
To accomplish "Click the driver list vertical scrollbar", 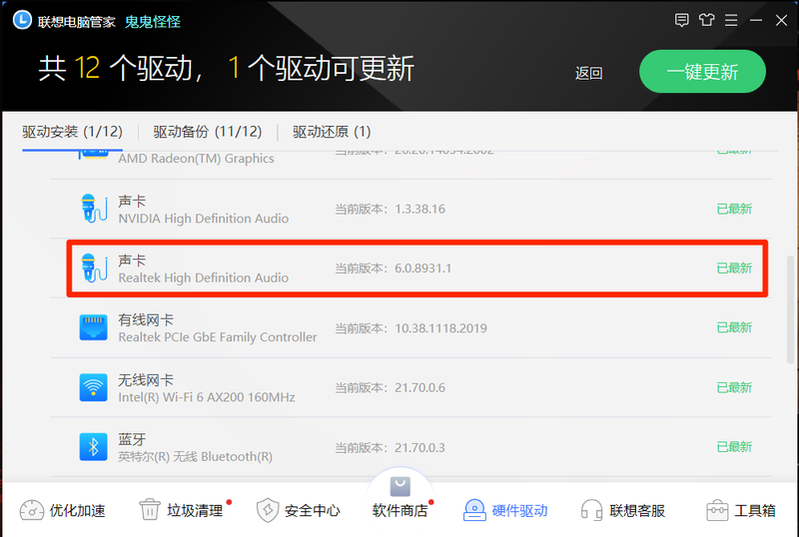I will [790, 309].
